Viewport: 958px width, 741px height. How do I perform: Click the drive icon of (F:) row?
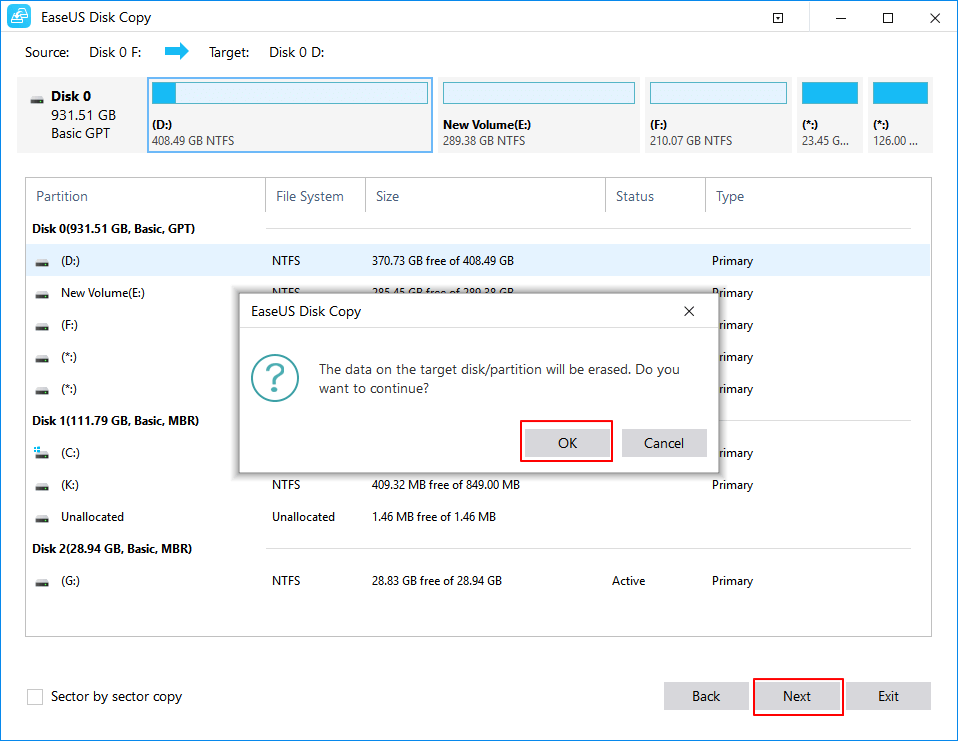click(42, 327)
